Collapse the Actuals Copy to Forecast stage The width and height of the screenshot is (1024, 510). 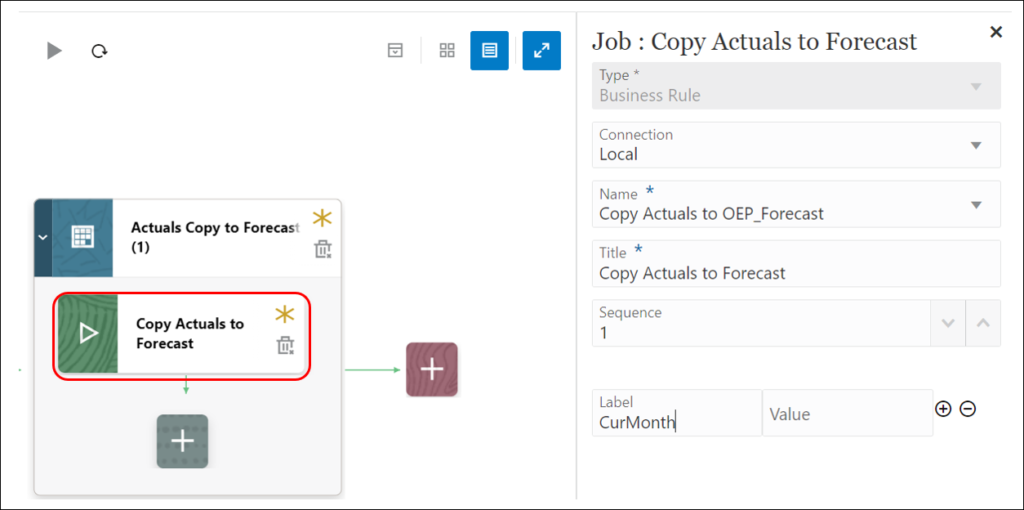[42, 237]
